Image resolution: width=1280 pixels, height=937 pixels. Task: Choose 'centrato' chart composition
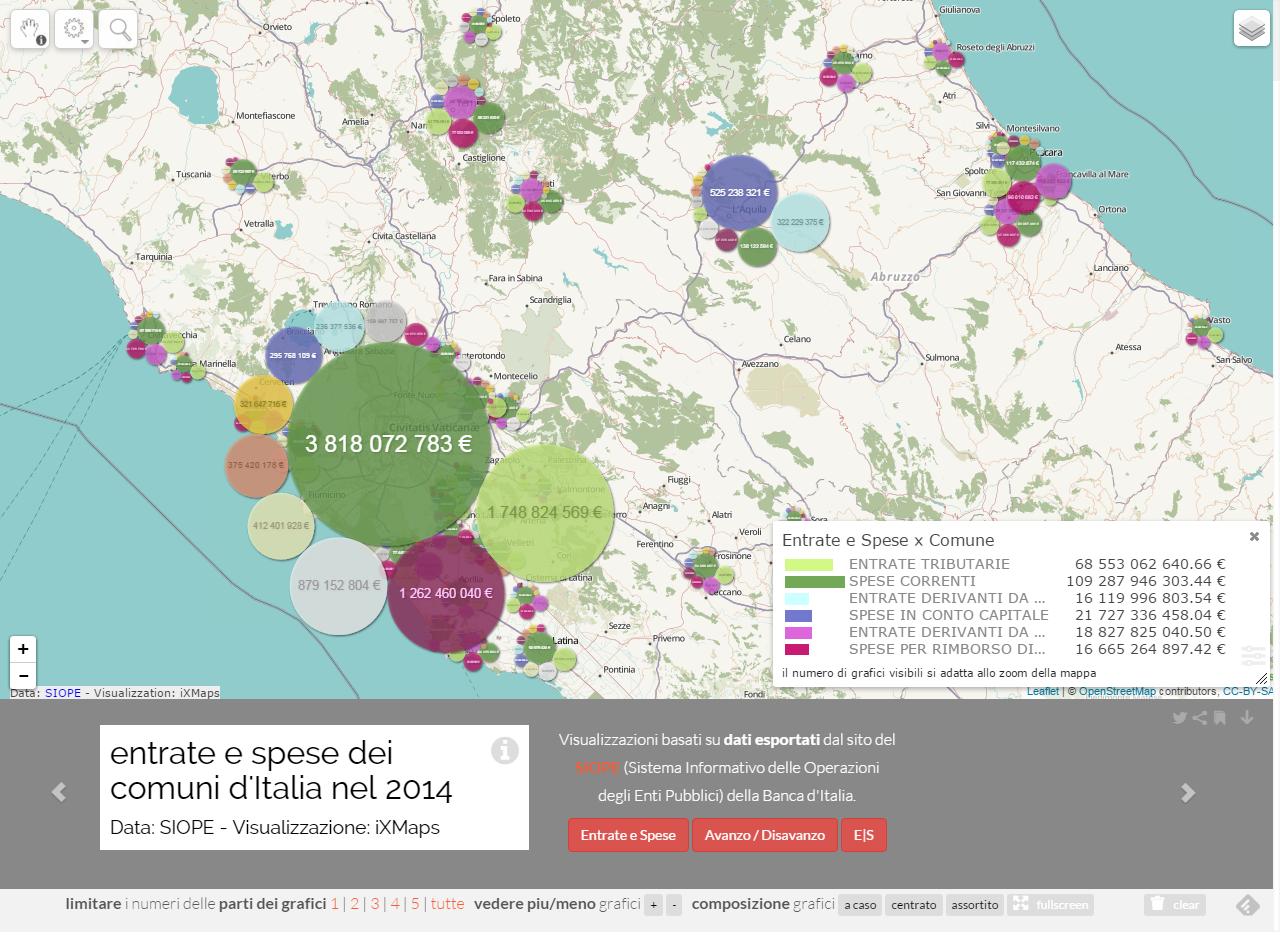click(x=914, y=905)
